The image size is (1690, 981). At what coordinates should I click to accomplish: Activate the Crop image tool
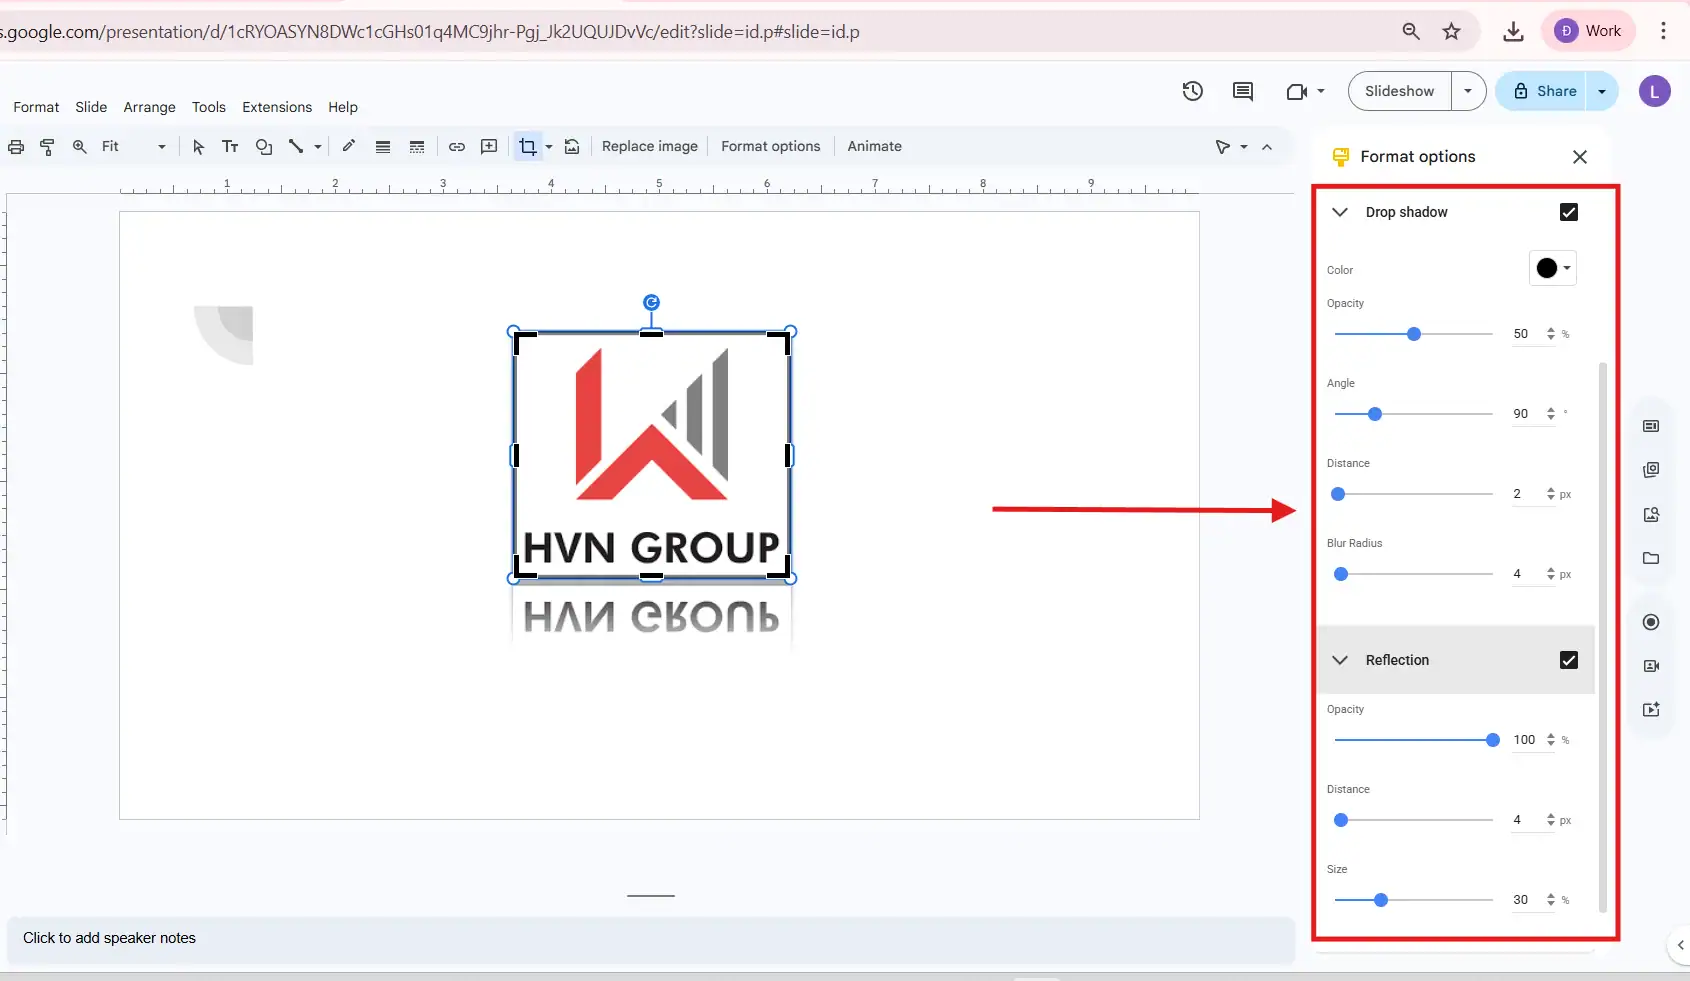coord(528,147)
